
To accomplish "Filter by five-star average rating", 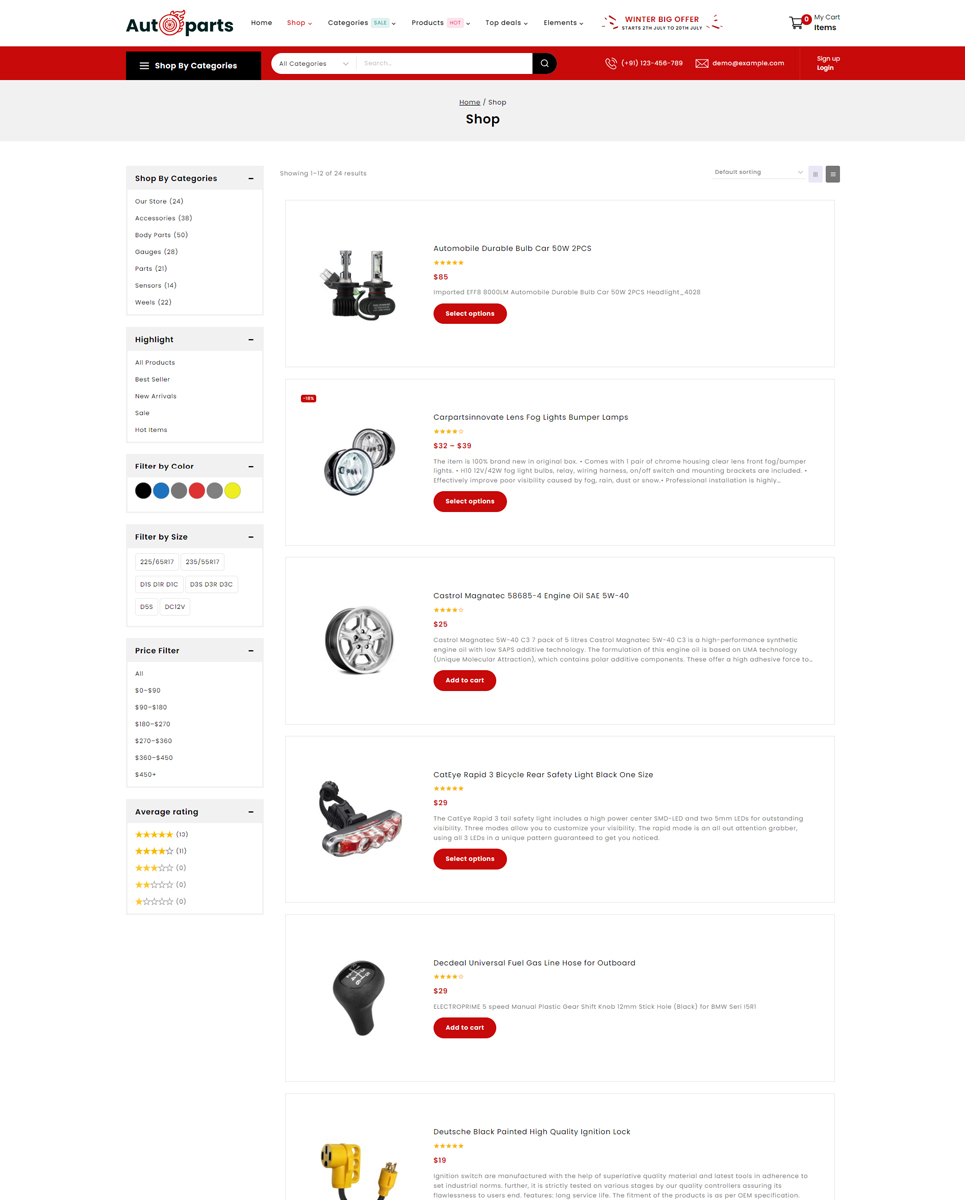I will point(162,834).
